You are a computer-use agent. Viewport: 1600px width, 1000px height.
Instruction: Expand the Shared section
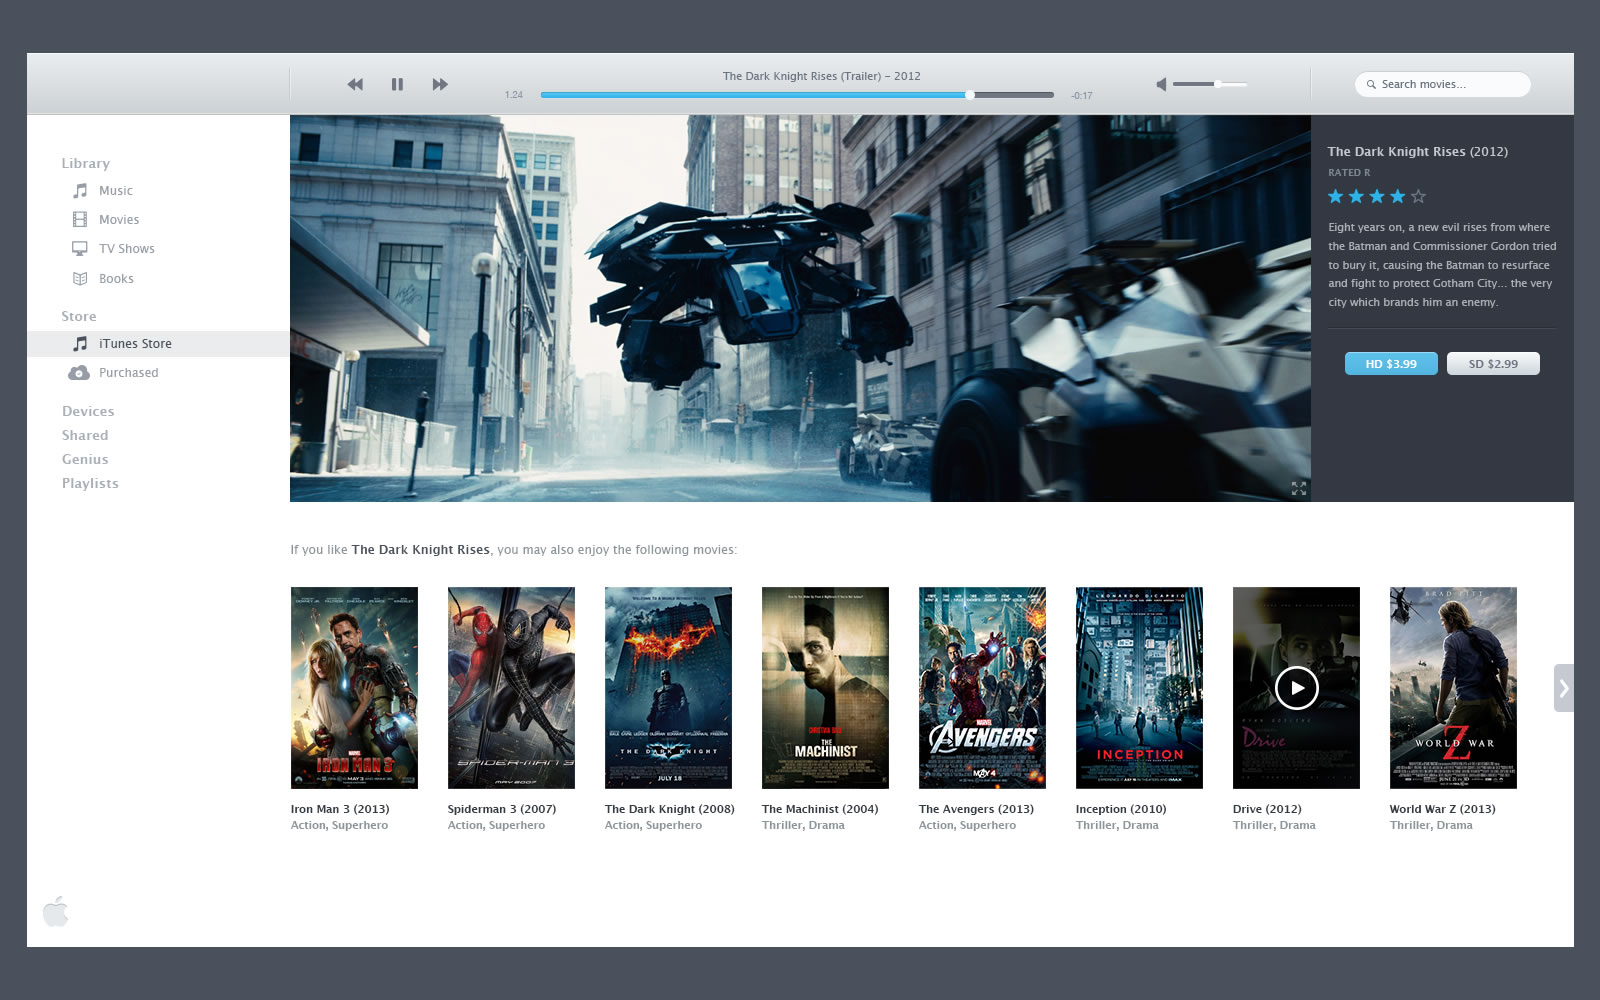pyautogui.click(x=85, y=435)
